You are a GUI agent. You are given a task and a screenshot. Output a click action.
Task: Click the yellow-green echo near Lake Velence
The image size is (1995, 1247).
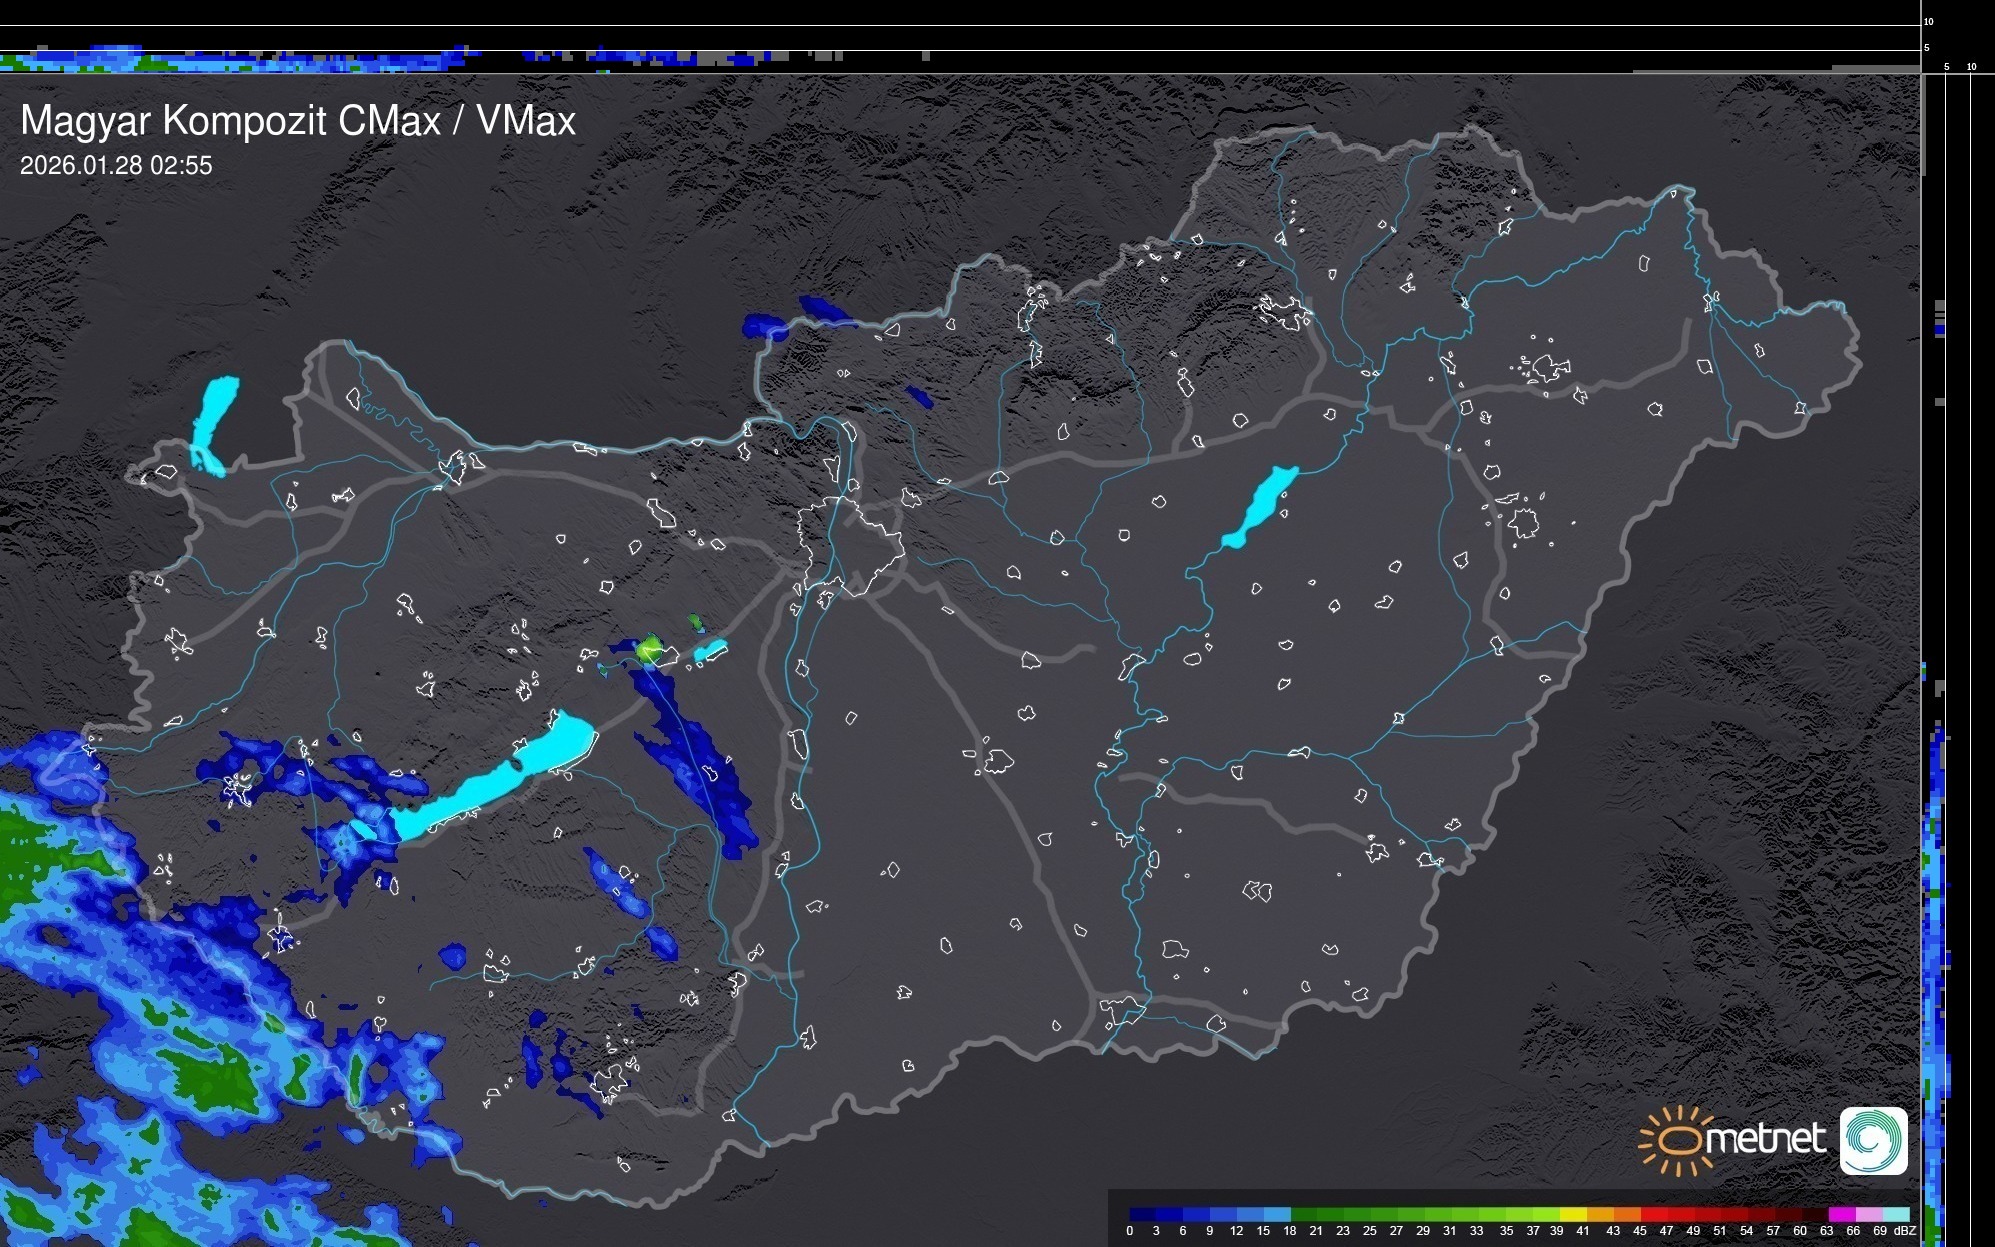[648, 648]
